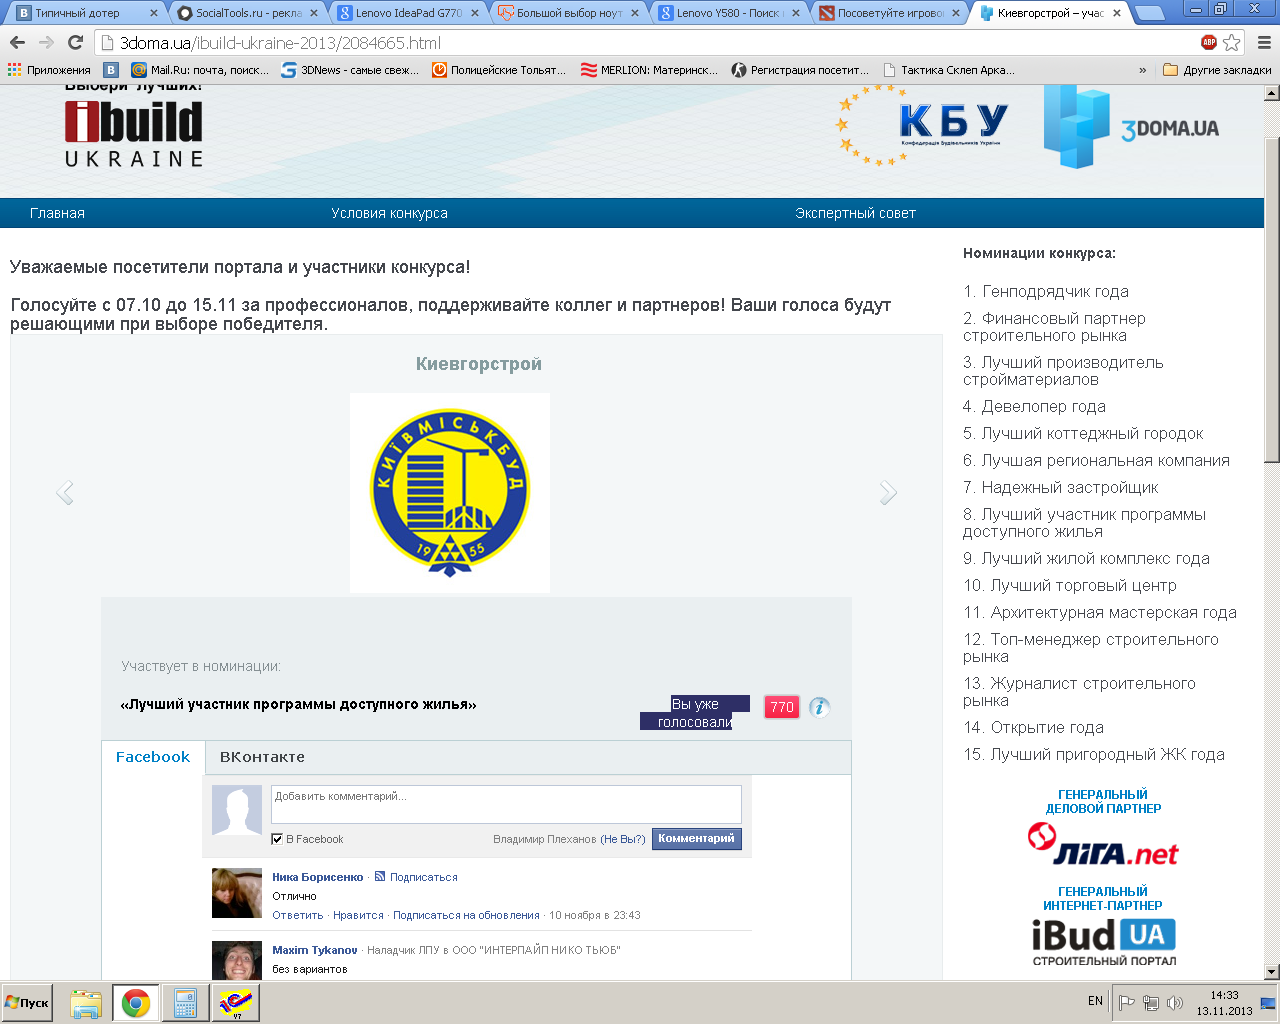
Task: Open nomination 10 Лучший торговый центр
Action: pyautogui.click(x=1070, y=585)
